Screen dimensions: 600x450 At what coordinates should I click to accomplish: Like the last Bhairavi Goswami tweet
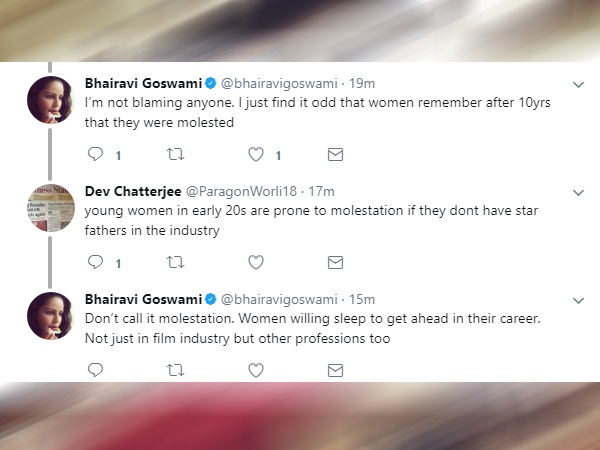(x=256, y=369)
